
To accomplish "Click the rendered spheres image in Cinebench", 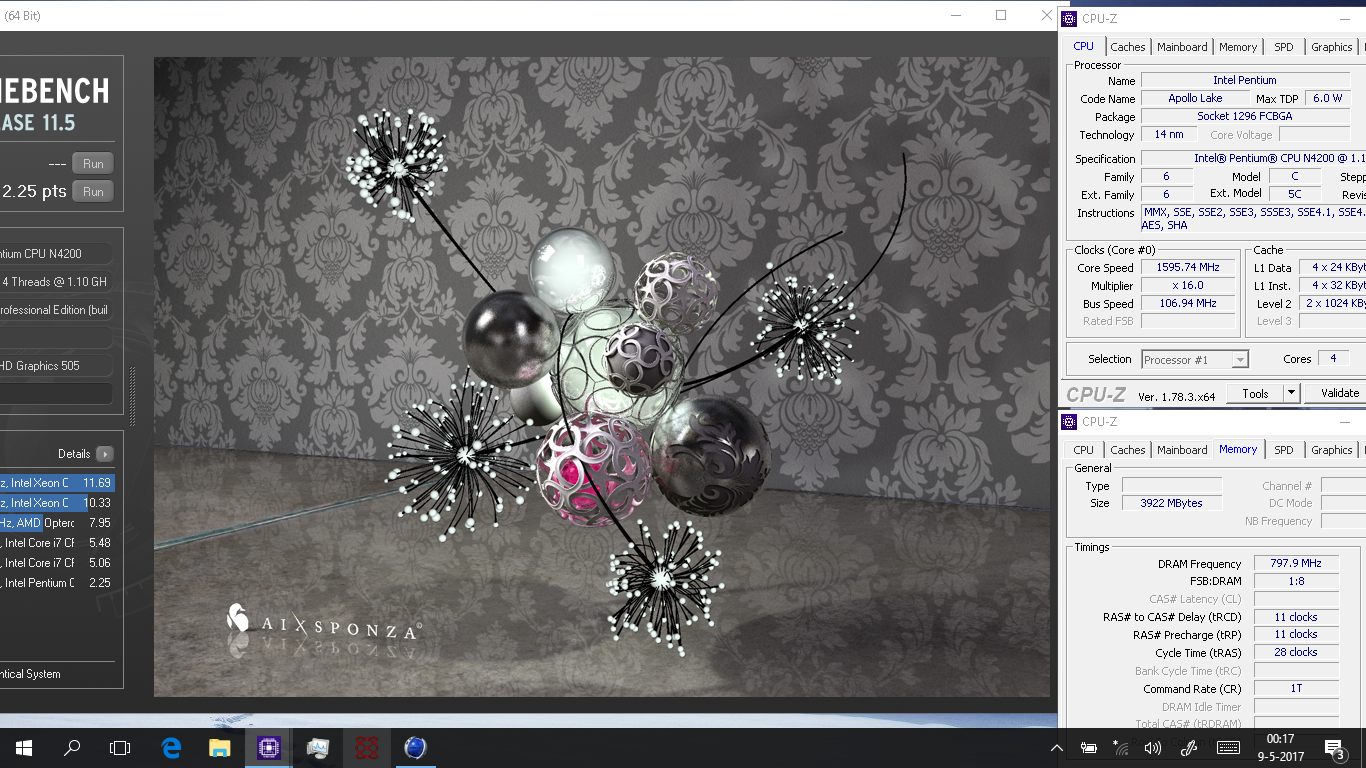I will click(602, 377).
